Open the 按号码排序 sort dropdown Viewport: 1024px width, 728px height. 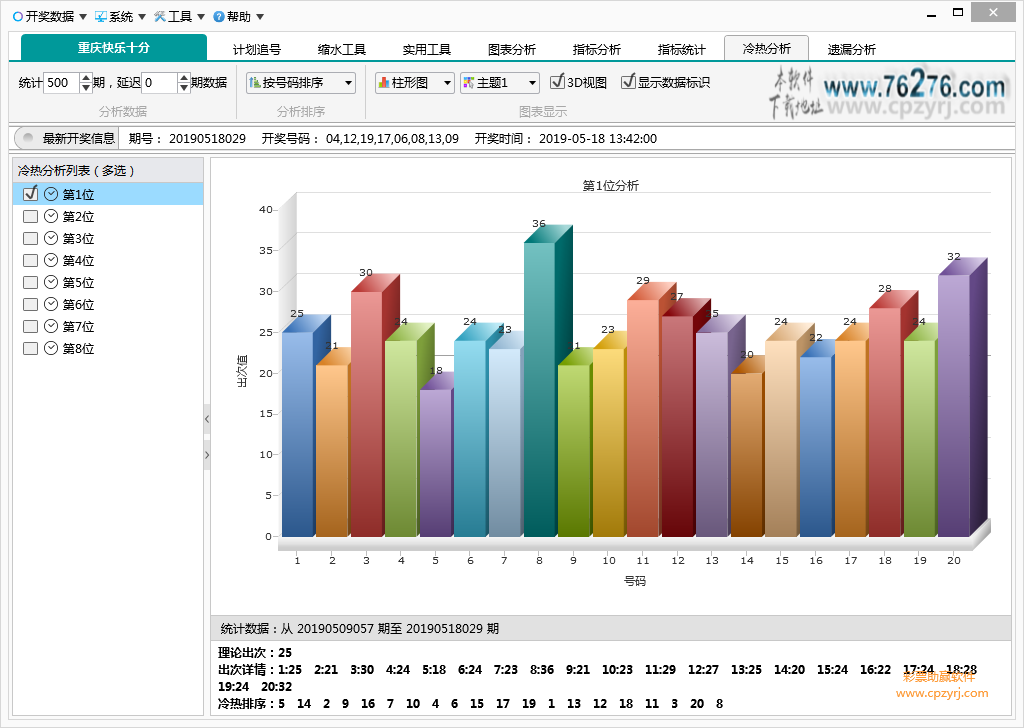300,82
